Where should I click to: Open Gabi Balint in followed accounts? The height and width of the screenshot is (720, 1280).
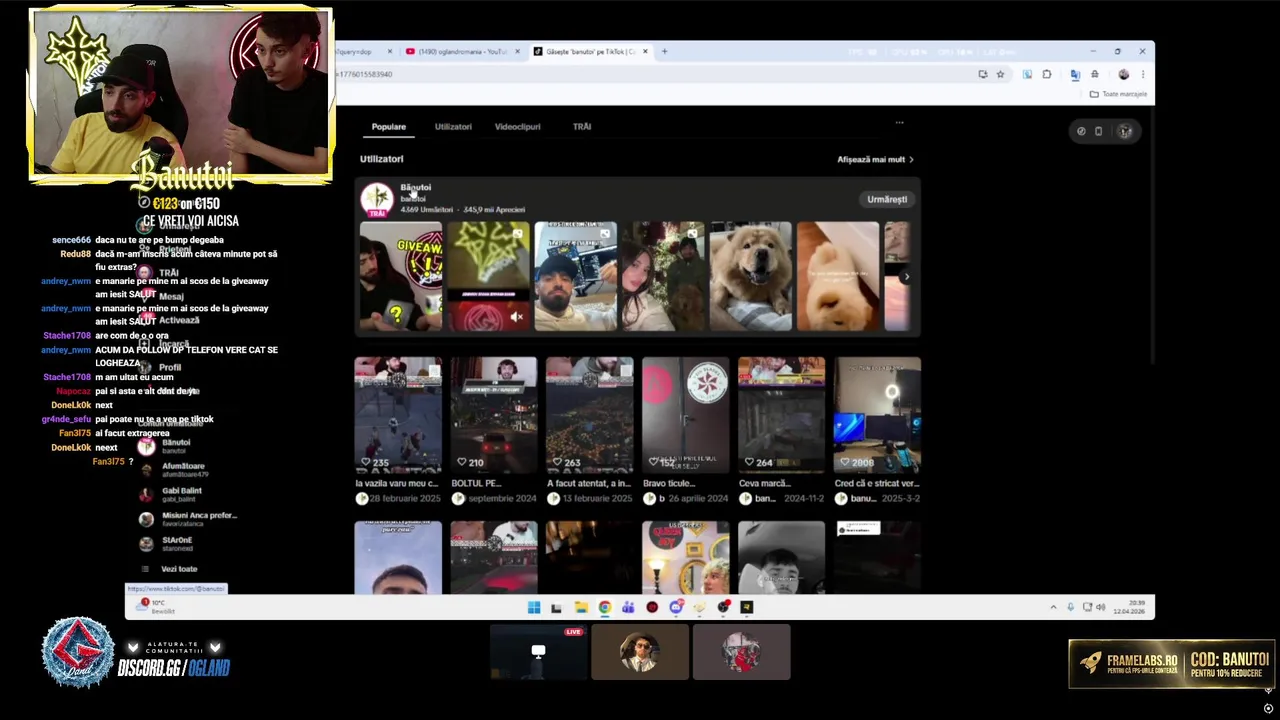pos(171,494)
